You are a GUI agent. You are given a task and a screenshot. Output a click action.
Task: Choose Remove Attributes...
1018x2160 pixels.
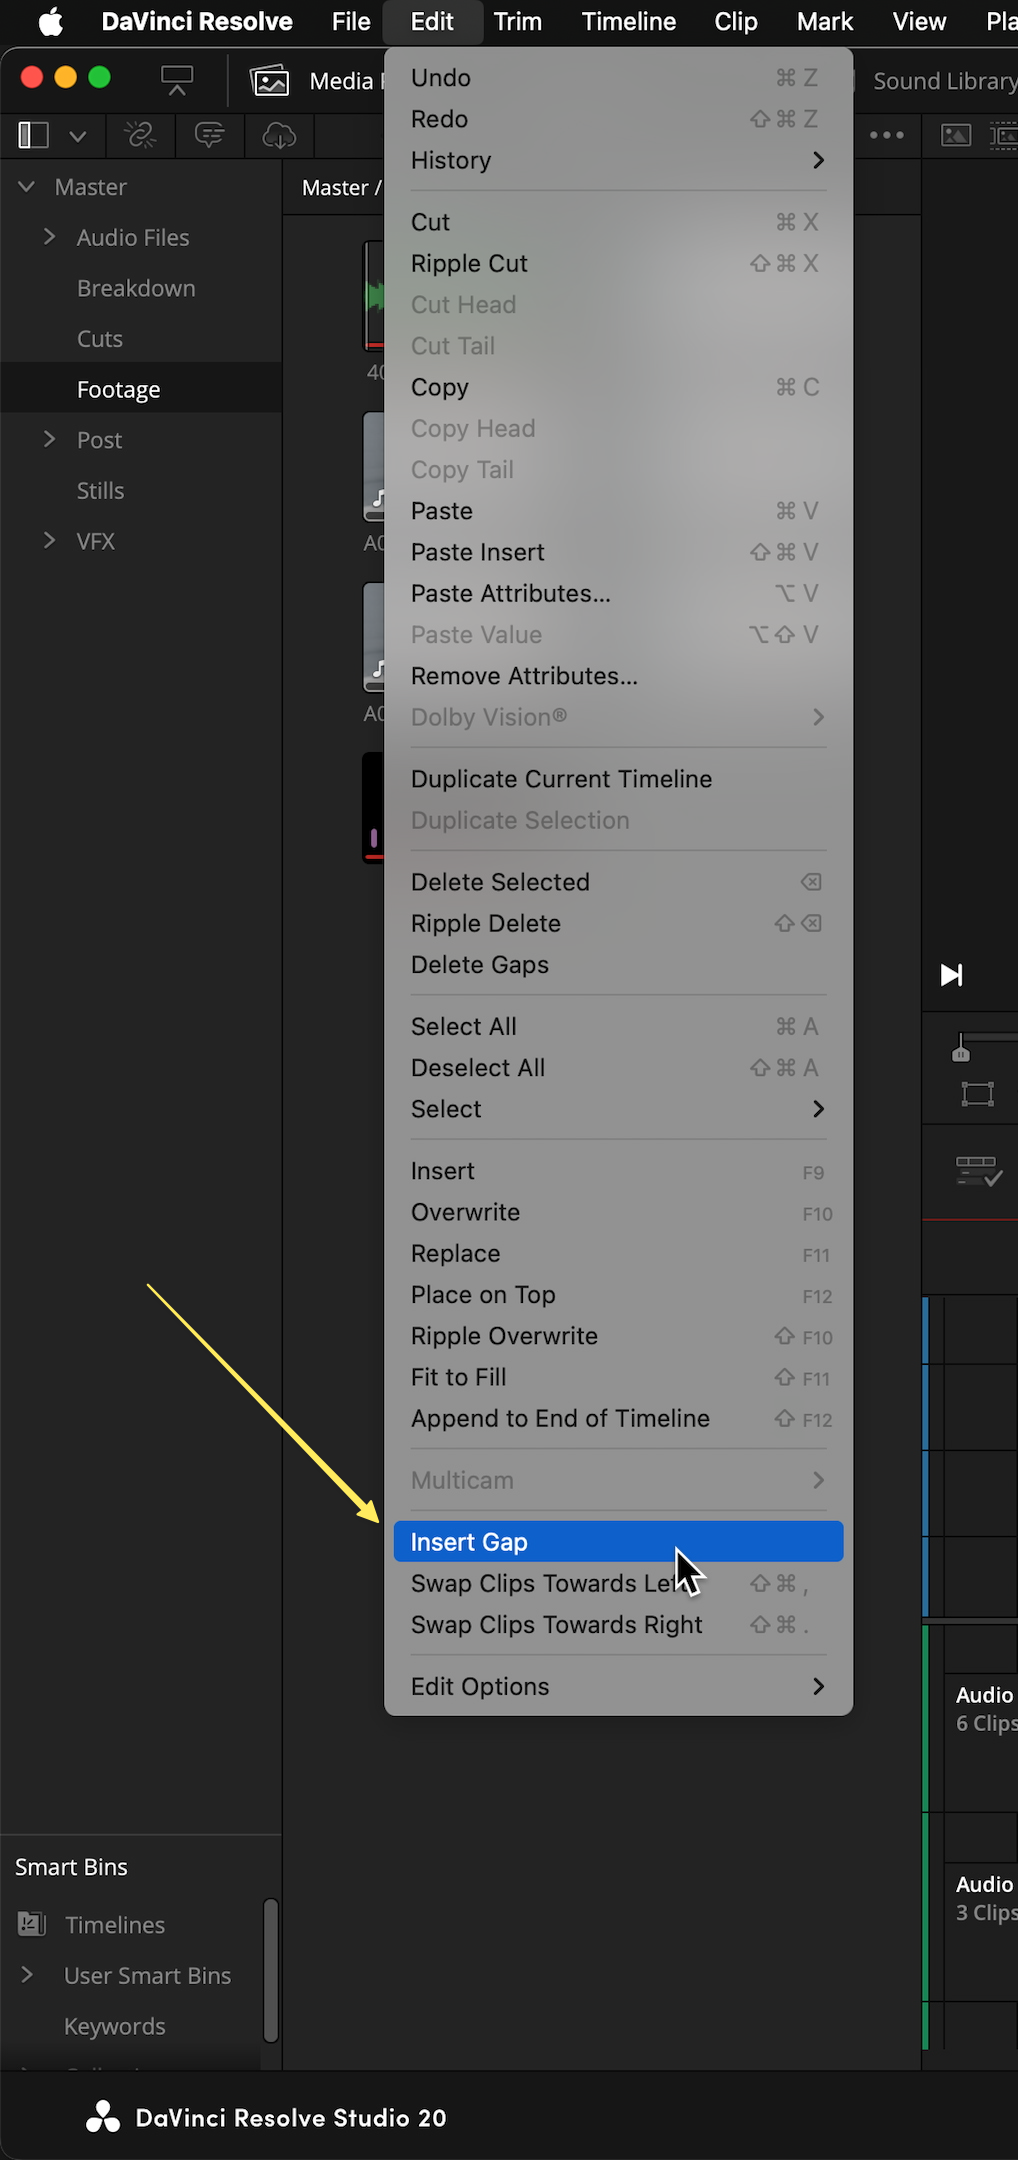(618, 676)
